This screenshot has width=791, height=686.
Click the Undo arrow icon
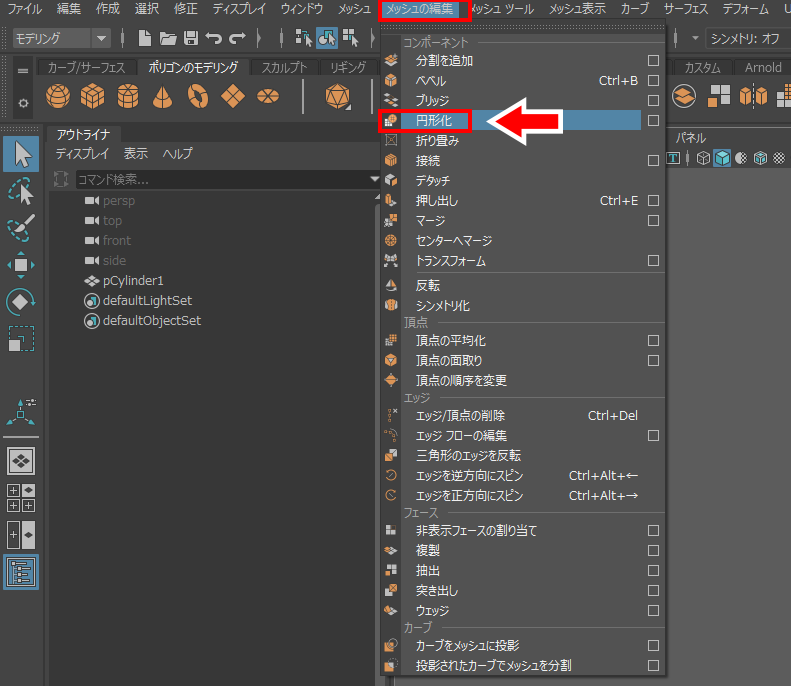click(214, 38)
